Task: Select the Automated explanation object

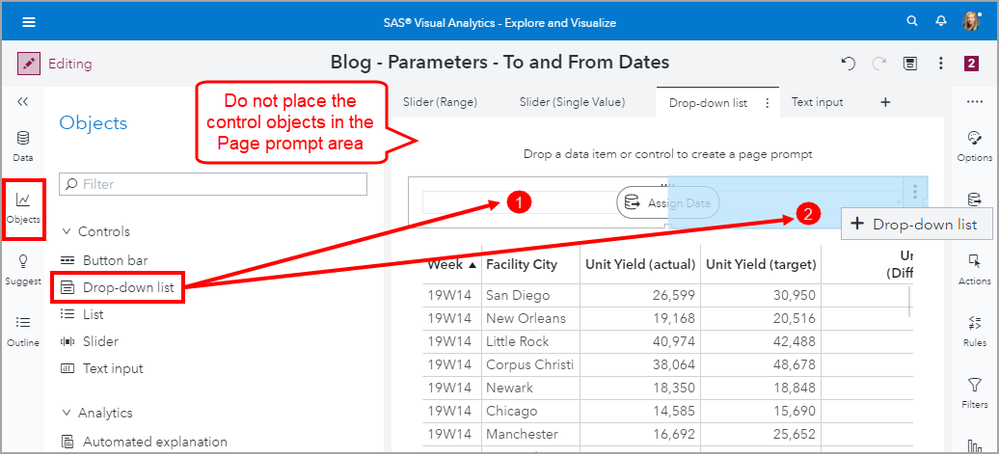Action: [x=144, y=442]
